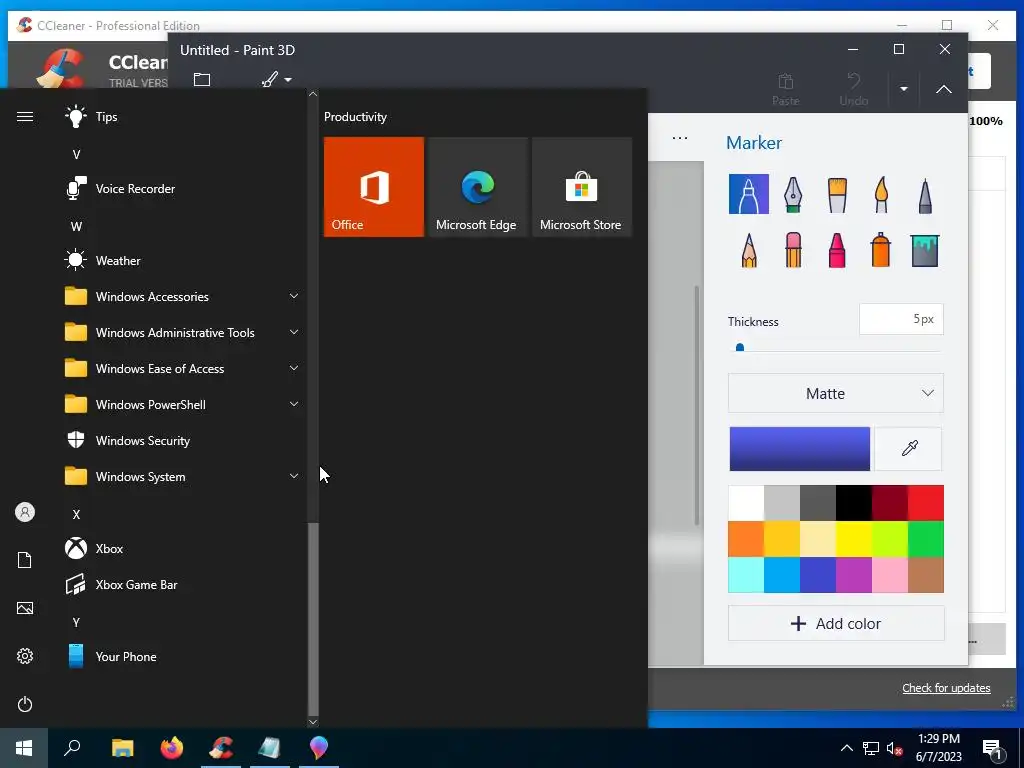Select the Oil brush tool
This screenshot has width=1024, height=768.
(x=837, y=194)
